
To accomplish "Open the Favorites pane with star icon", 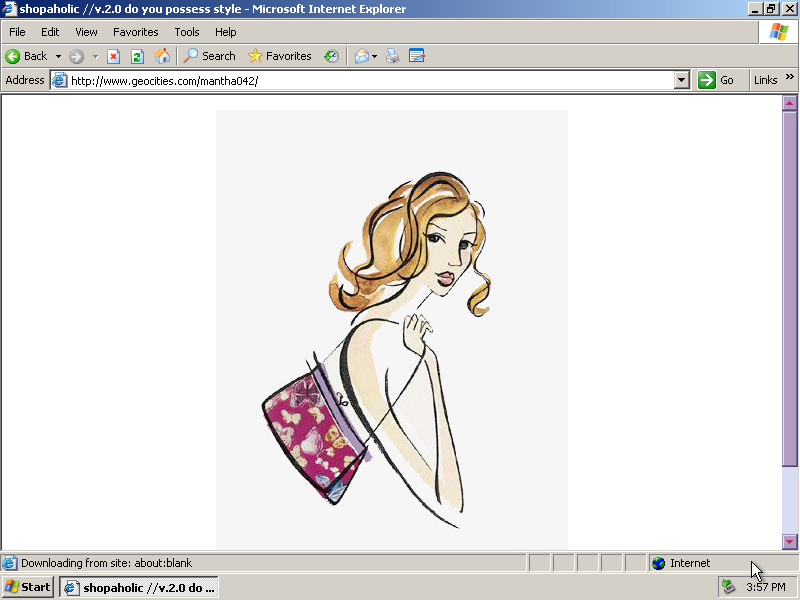I will [x=280, y=56].
